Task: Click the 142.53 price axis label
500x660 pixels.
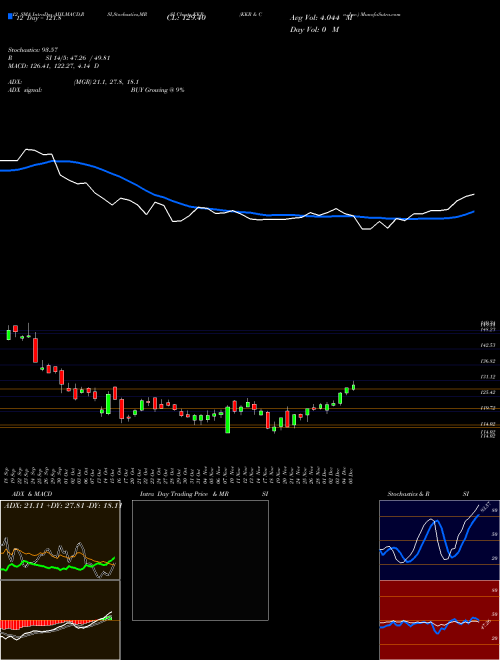Action: [x=487, y=345]
